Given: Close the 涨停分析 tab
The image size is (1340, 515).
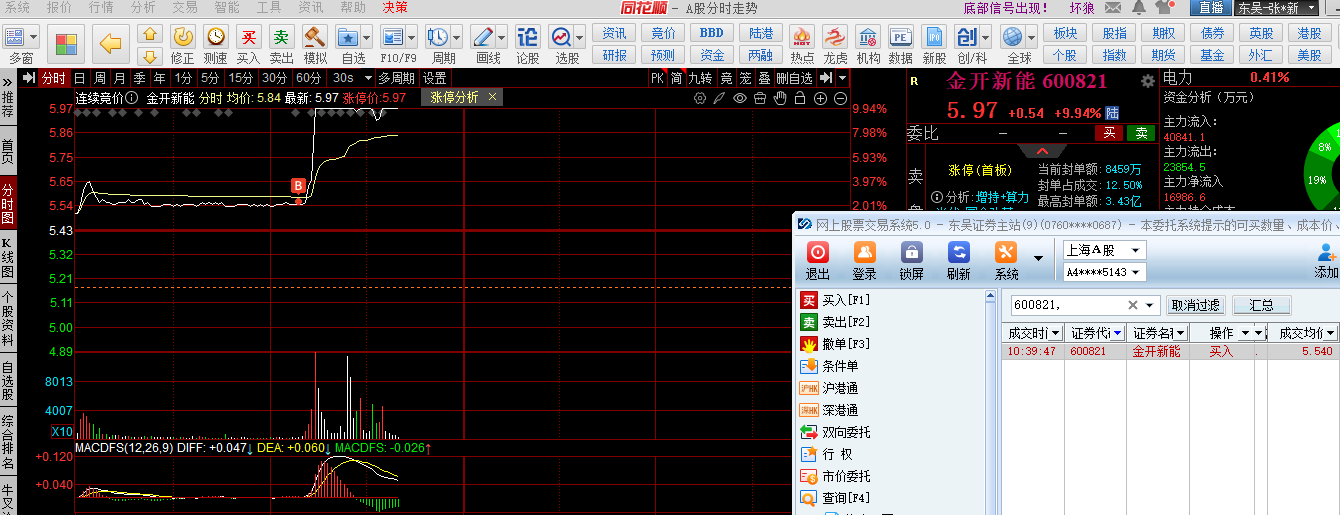Looking at the screenshot, I should point(492,97).
